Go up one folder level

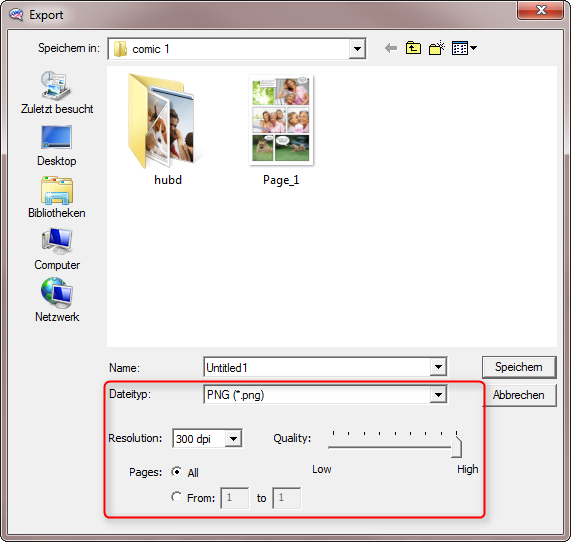click(413, 48)
